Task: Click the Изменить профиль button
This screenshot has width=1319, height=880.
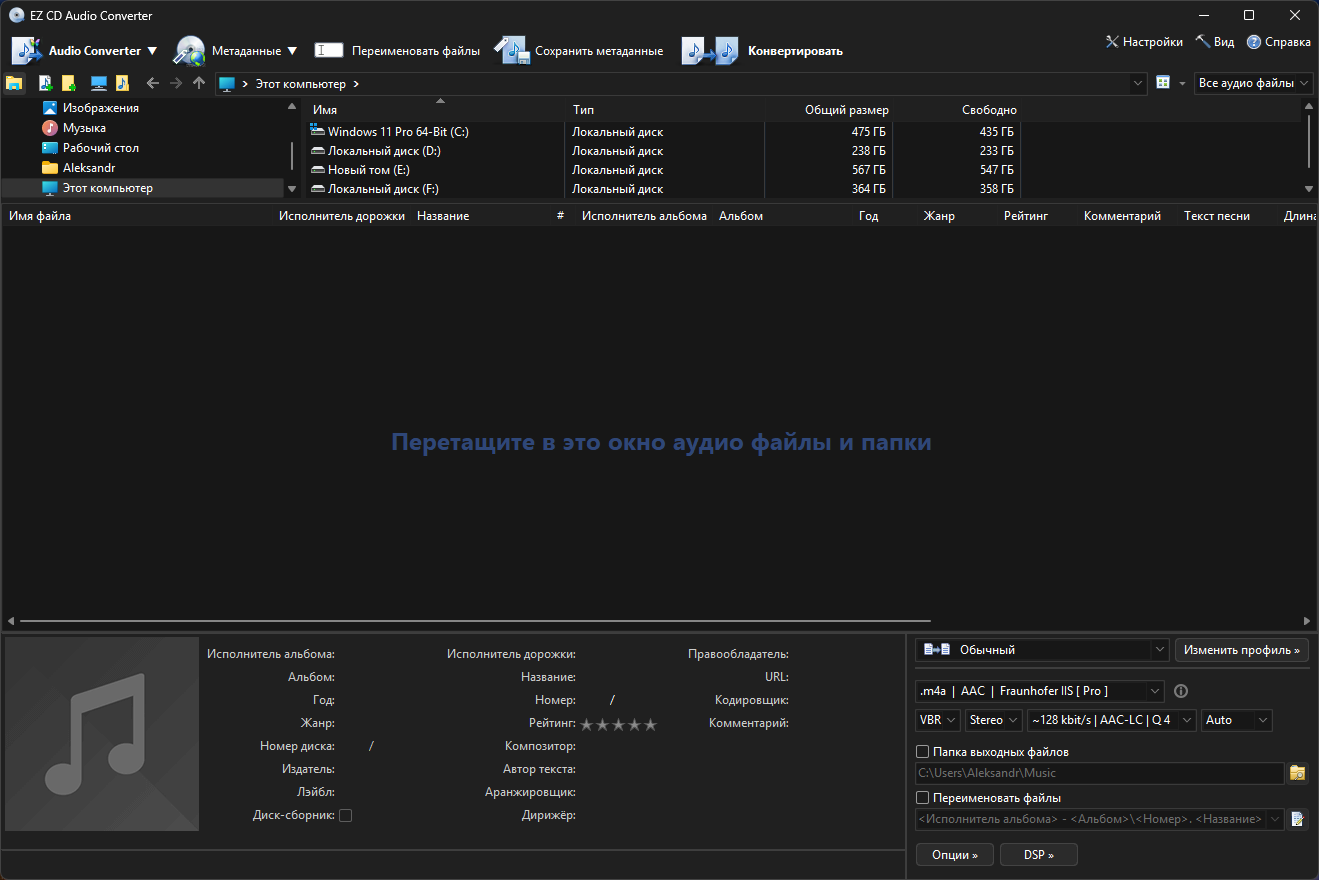Action: [x=1241, y=650]
